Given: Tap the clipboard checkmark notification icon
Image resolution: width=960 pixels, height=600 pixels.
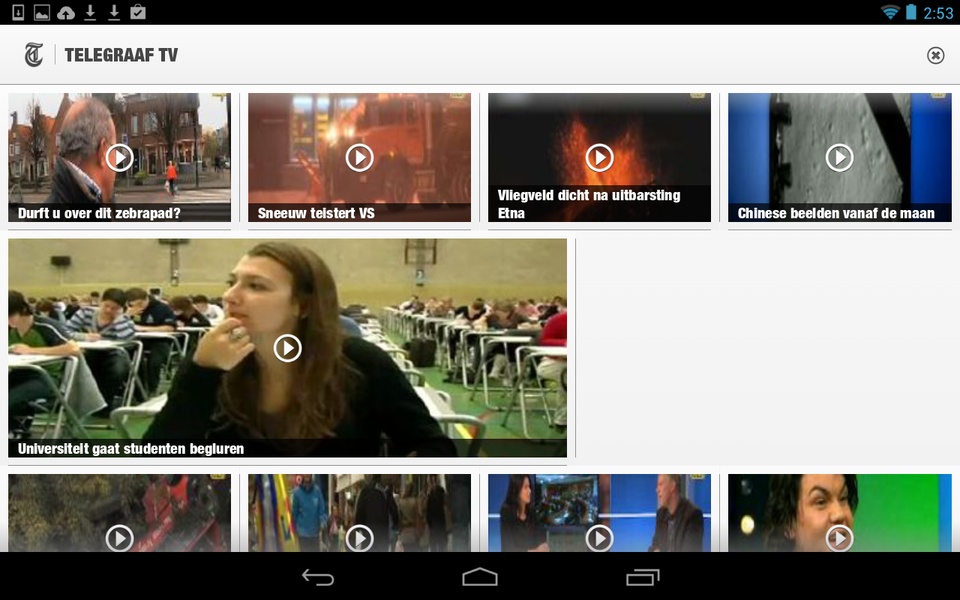Looking at the screenshot, I should point(138,12).
